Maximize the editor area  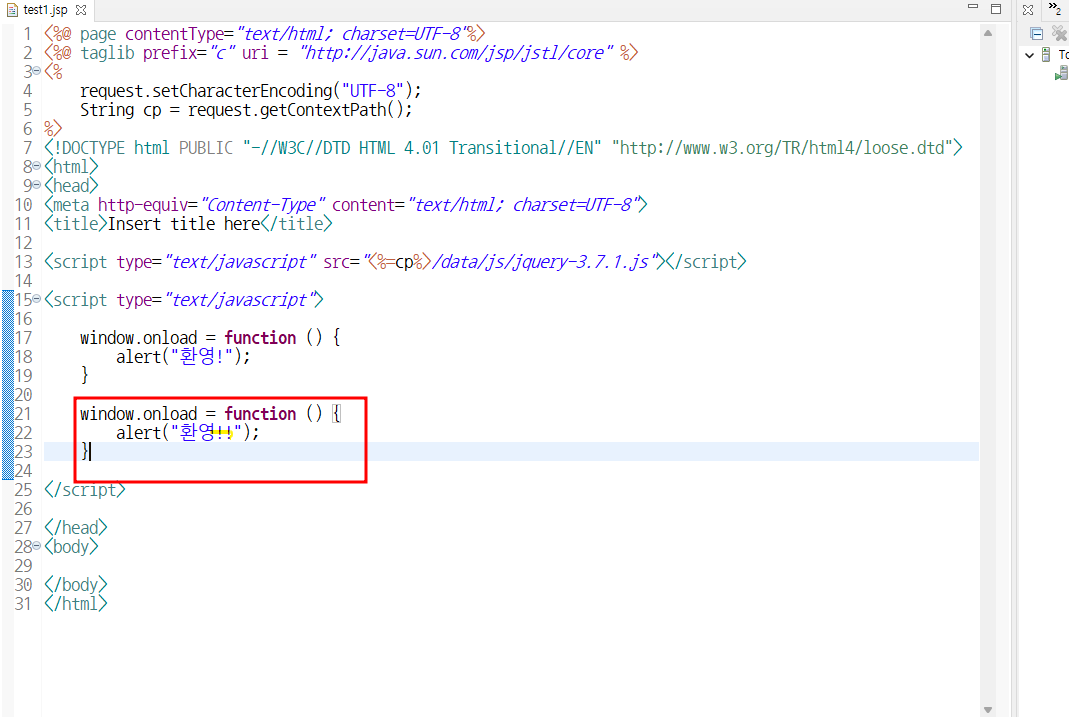[x=995, y=9]
